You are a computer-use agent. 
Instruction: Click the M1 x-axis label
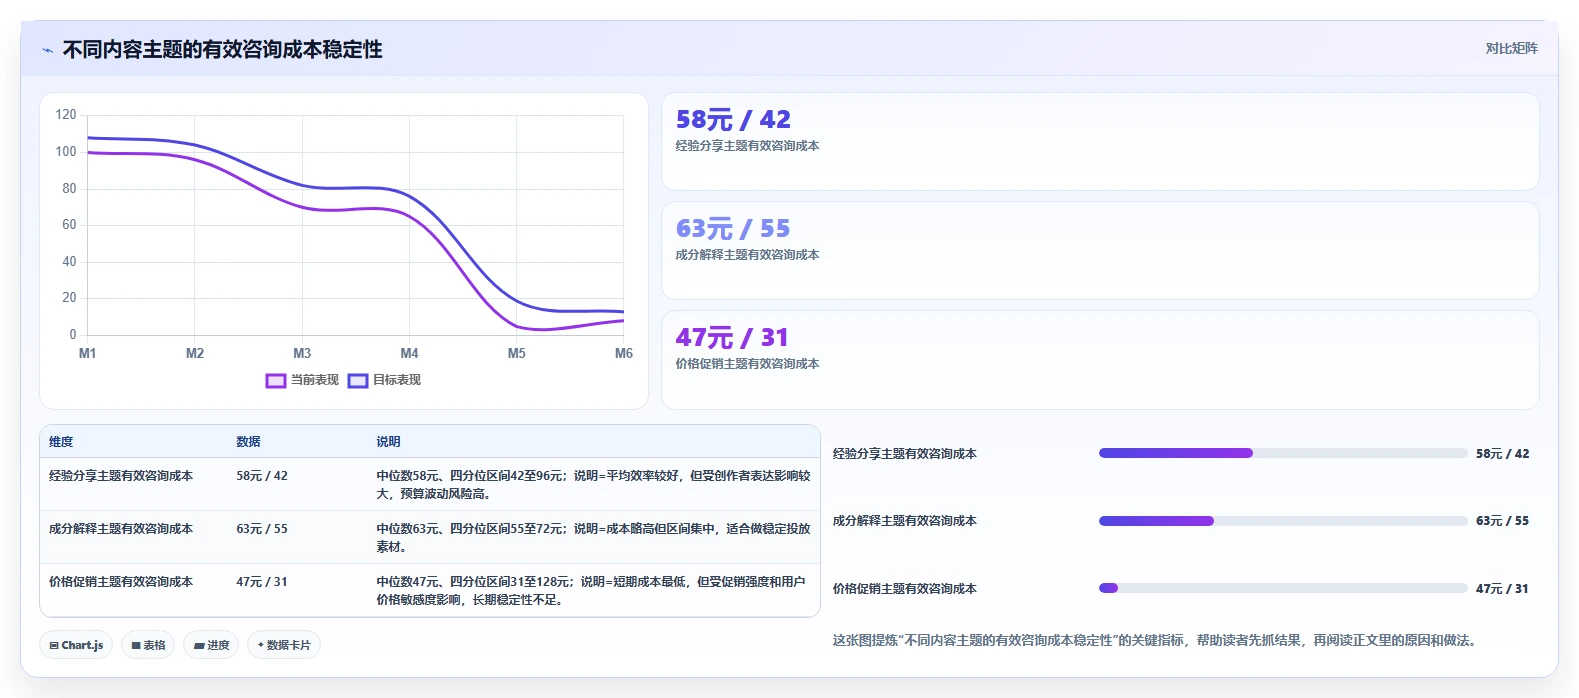(88, 354)
